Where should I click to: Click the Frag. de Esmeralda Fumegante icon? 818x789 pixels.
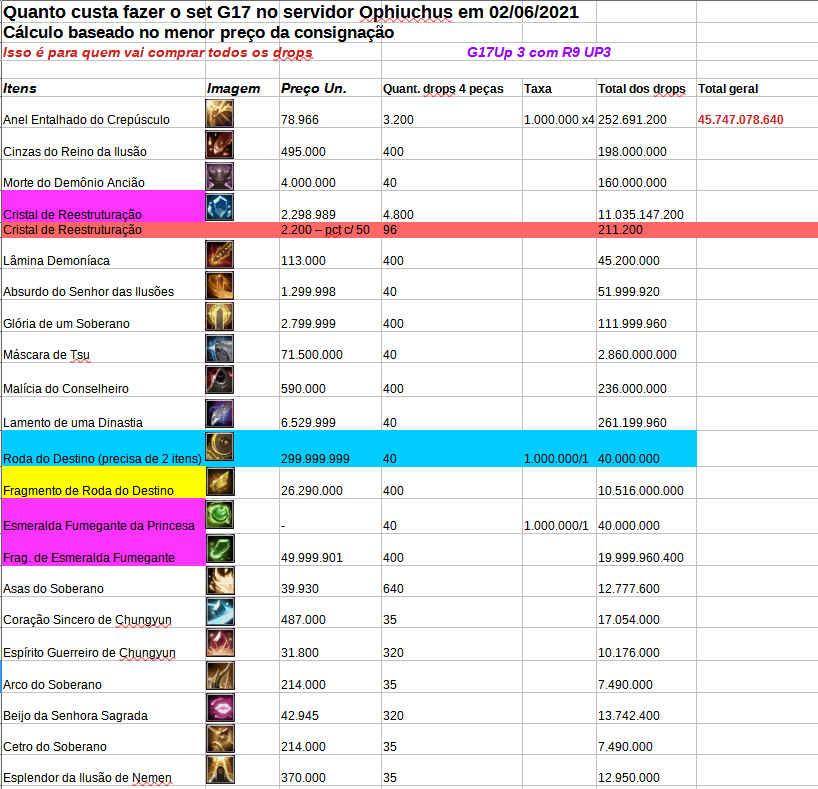[x=220, y=548]
